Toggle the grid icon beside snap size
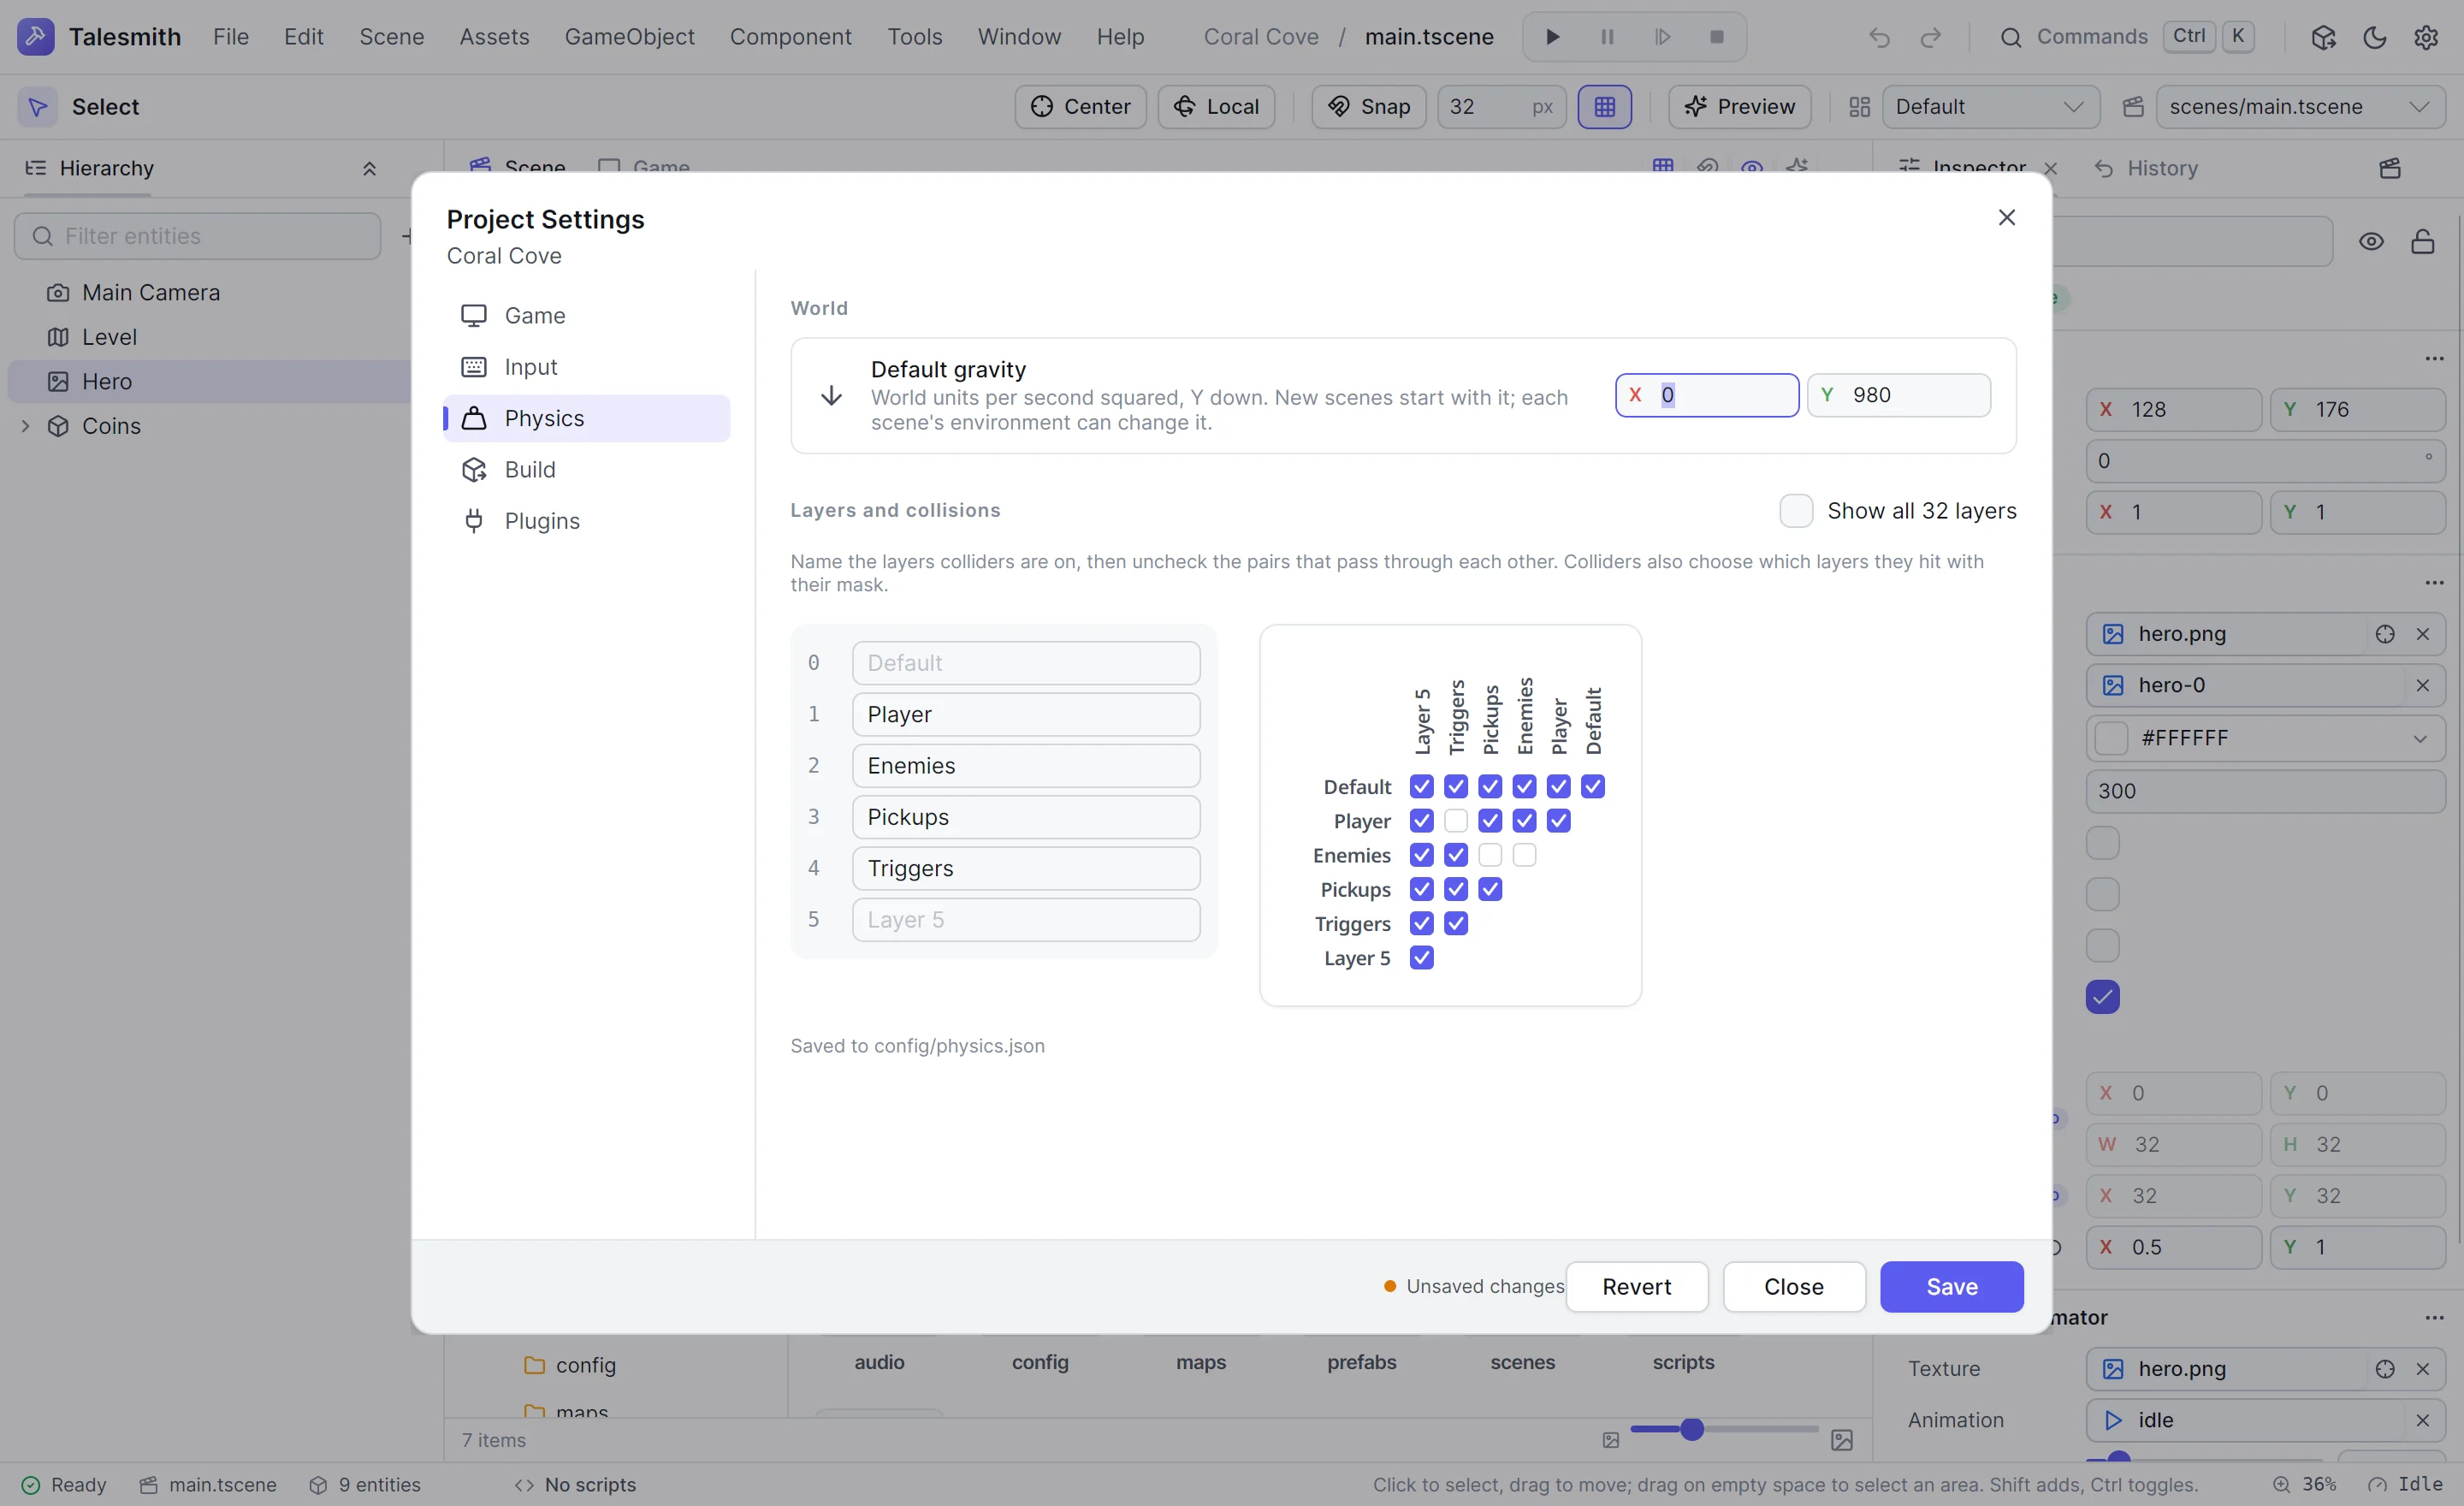 pos(1604,107)
